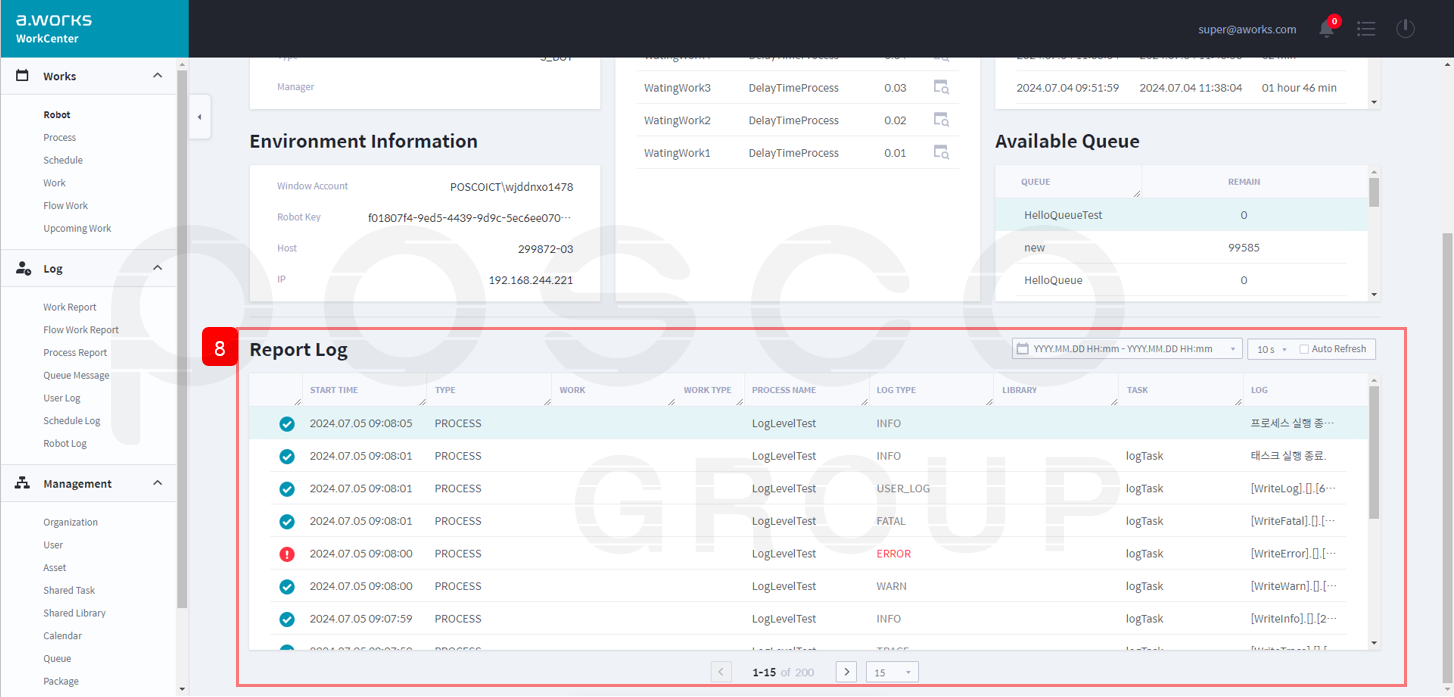Screen dimensions: 1454x697
Task: Click the Works section calendar icon
Action: tap(22, 76)
